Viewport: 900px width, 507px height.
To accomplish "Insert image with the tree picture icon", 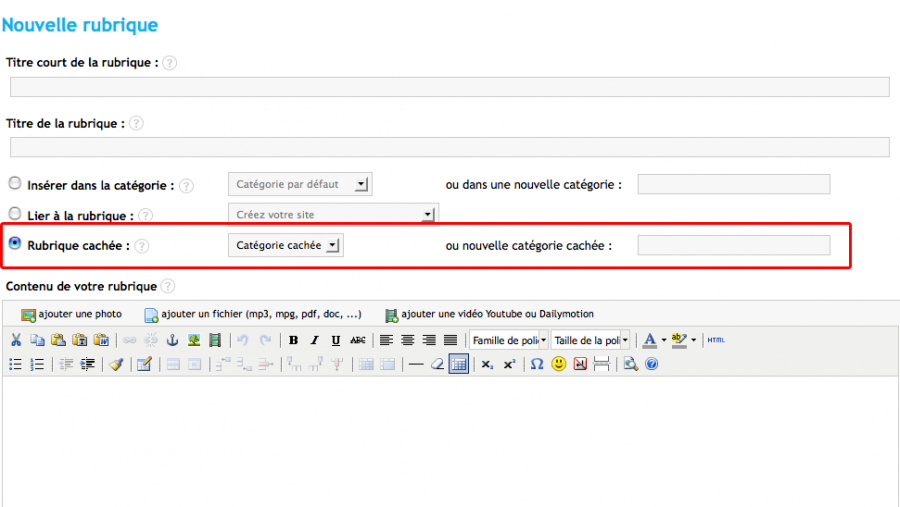I will coord(193,340).
